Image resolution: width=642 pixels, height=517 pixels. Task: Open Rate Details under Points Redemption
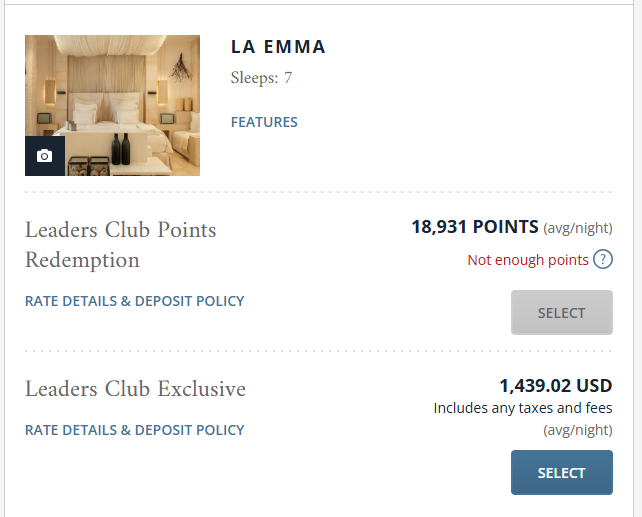tap(135, 301)
